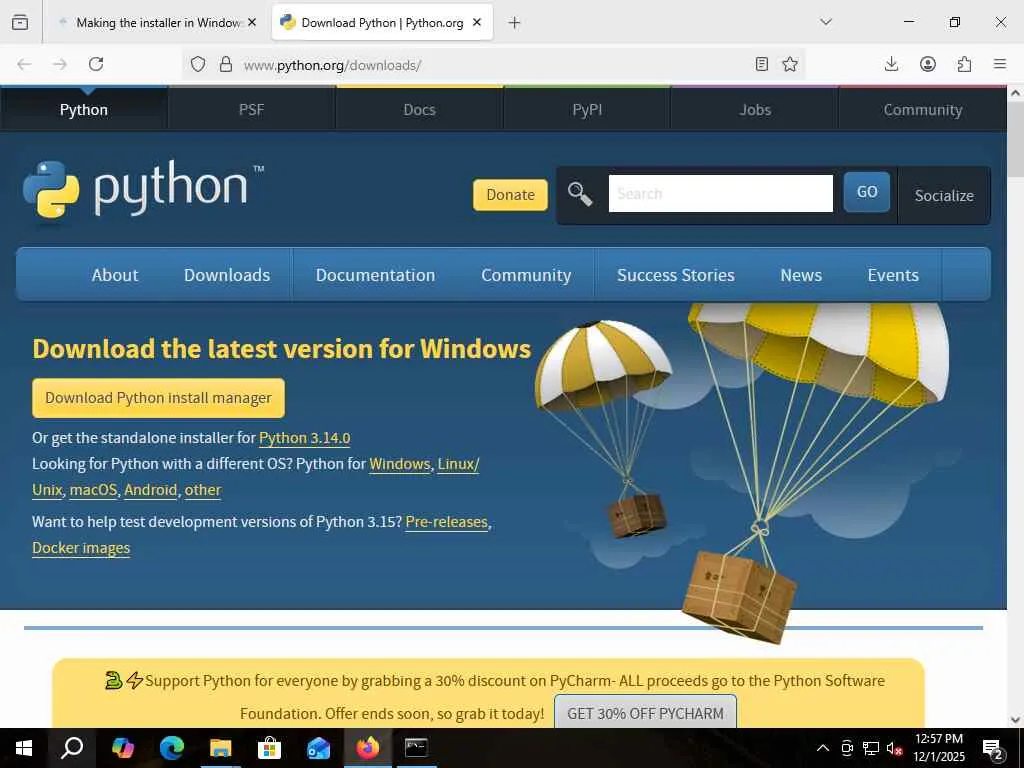Open the Success Stories menu item
The image size is (1024, 768).
(x=675, y=275)
